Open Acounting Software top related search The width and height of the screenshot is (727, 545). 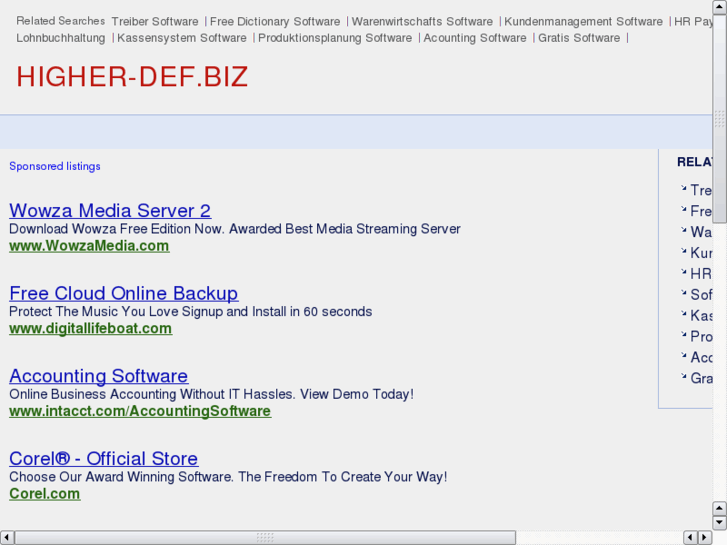click(475, 38)
